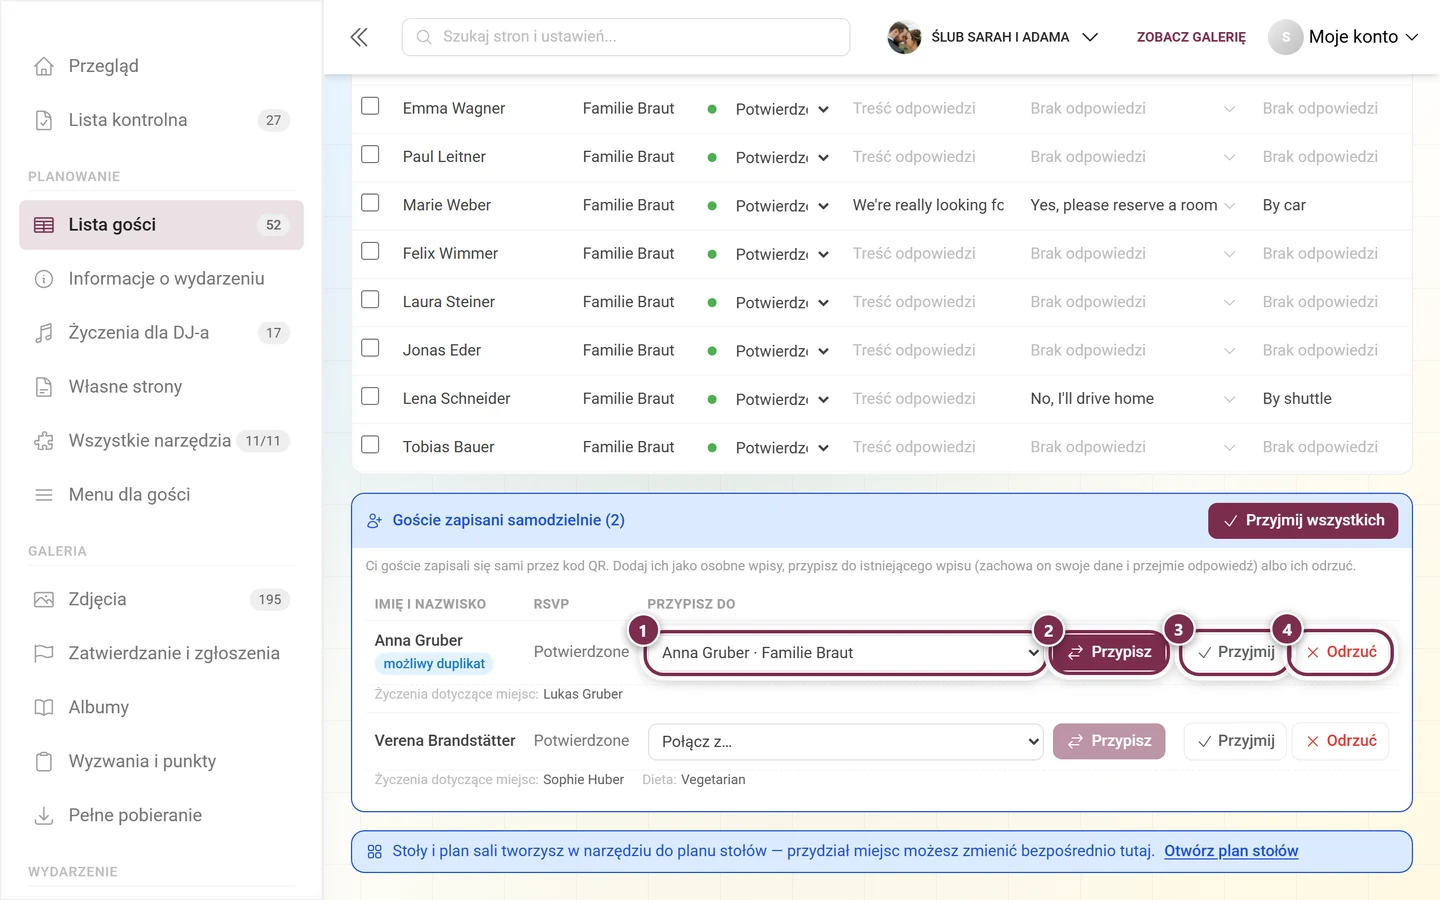Screen dimensions: 1440x900
Task: Click Przyjmij wszystkich button
Action: pos(1303,521)
